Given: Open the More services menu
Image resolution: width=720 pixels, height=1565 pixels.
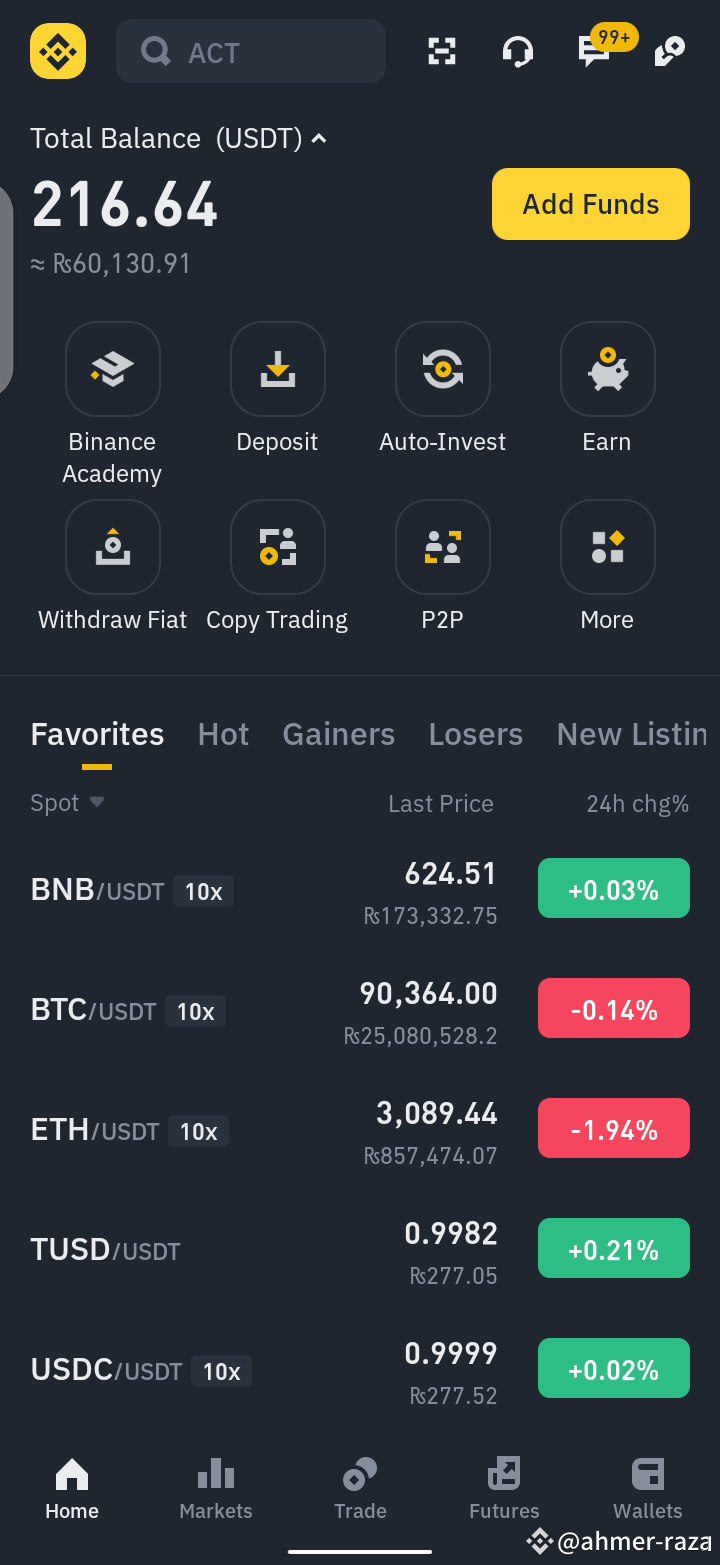Looking at the screenshot, I should point(608,547).
